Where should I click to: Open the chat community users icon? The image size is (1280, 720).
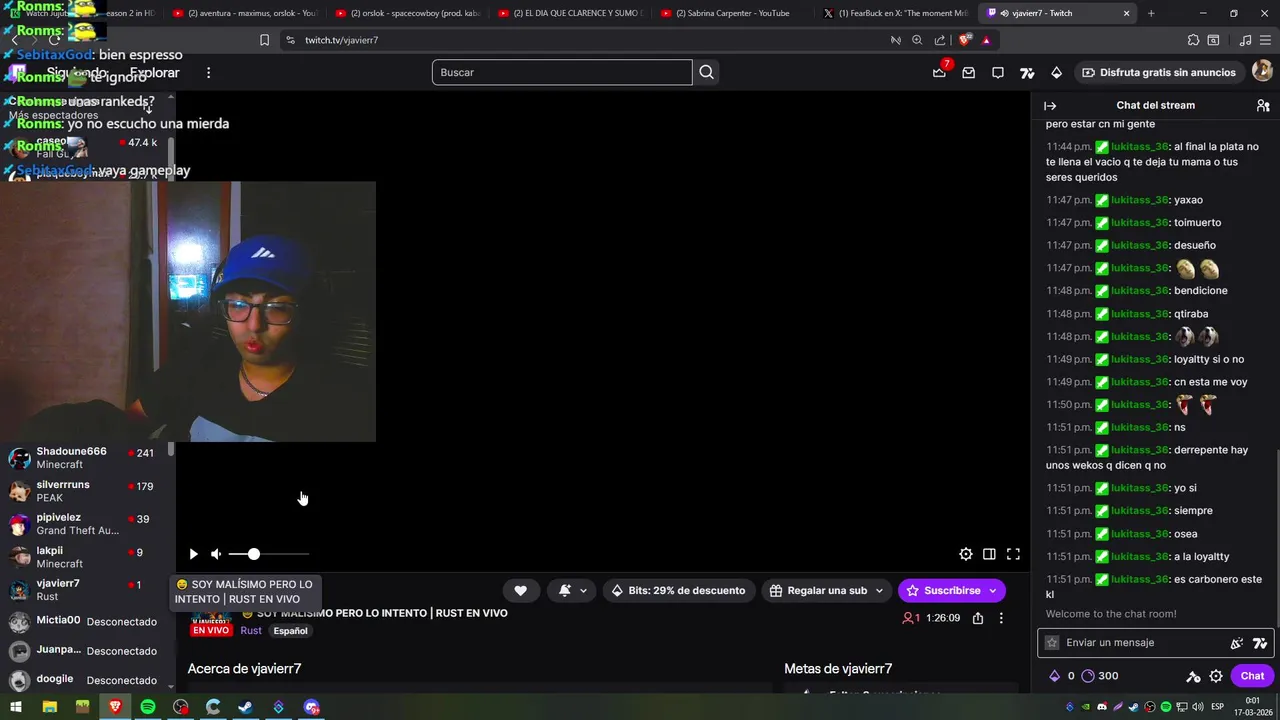pyautogui.click(x=1263, y=105)
